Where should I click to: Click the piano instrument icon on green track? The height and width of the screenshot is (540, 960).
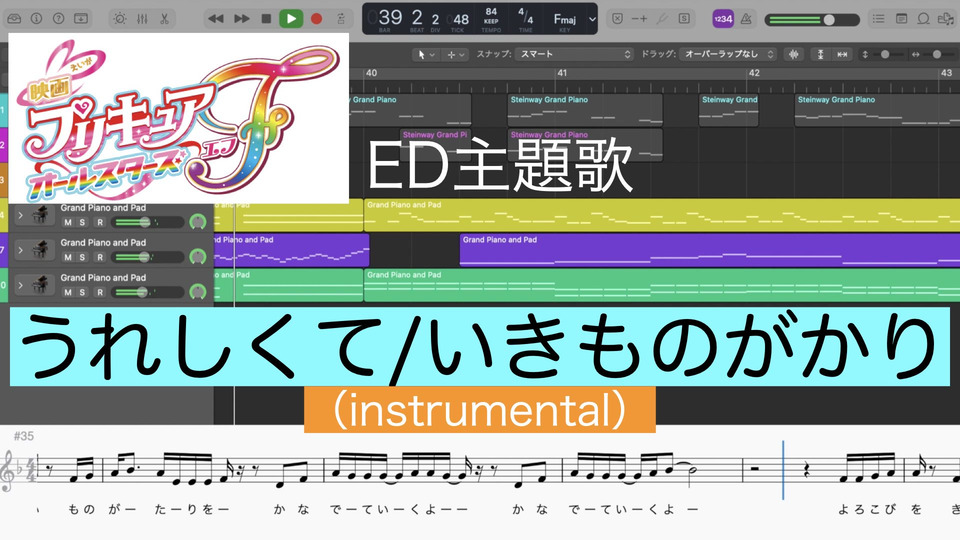click(40, 285)
